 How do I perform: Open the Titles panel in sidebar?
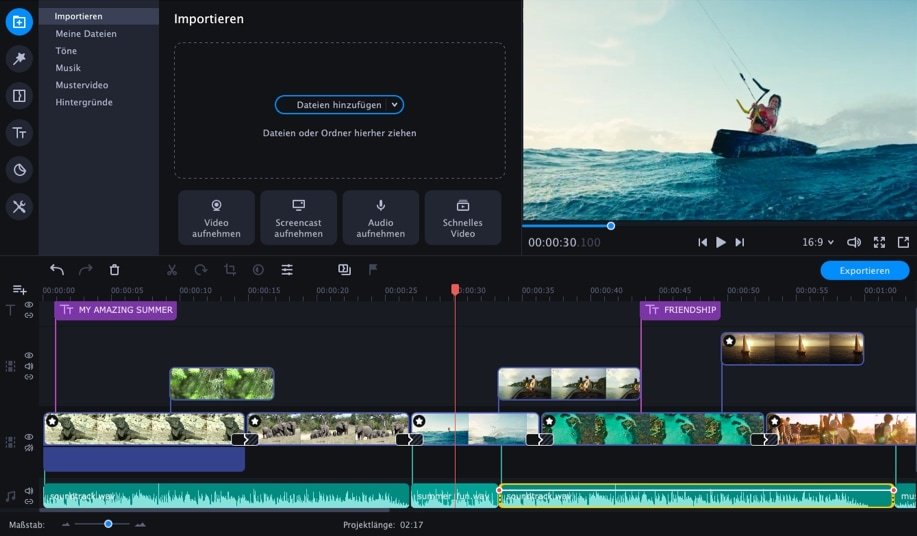point(19,133)
